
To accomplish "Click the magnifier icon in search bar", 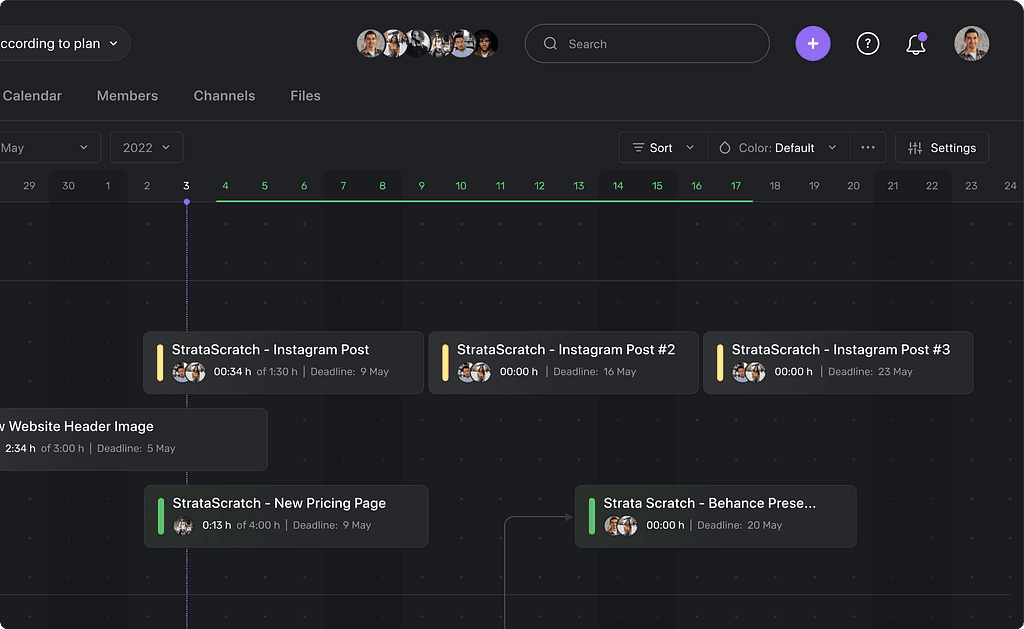I will tap(550, 44).
